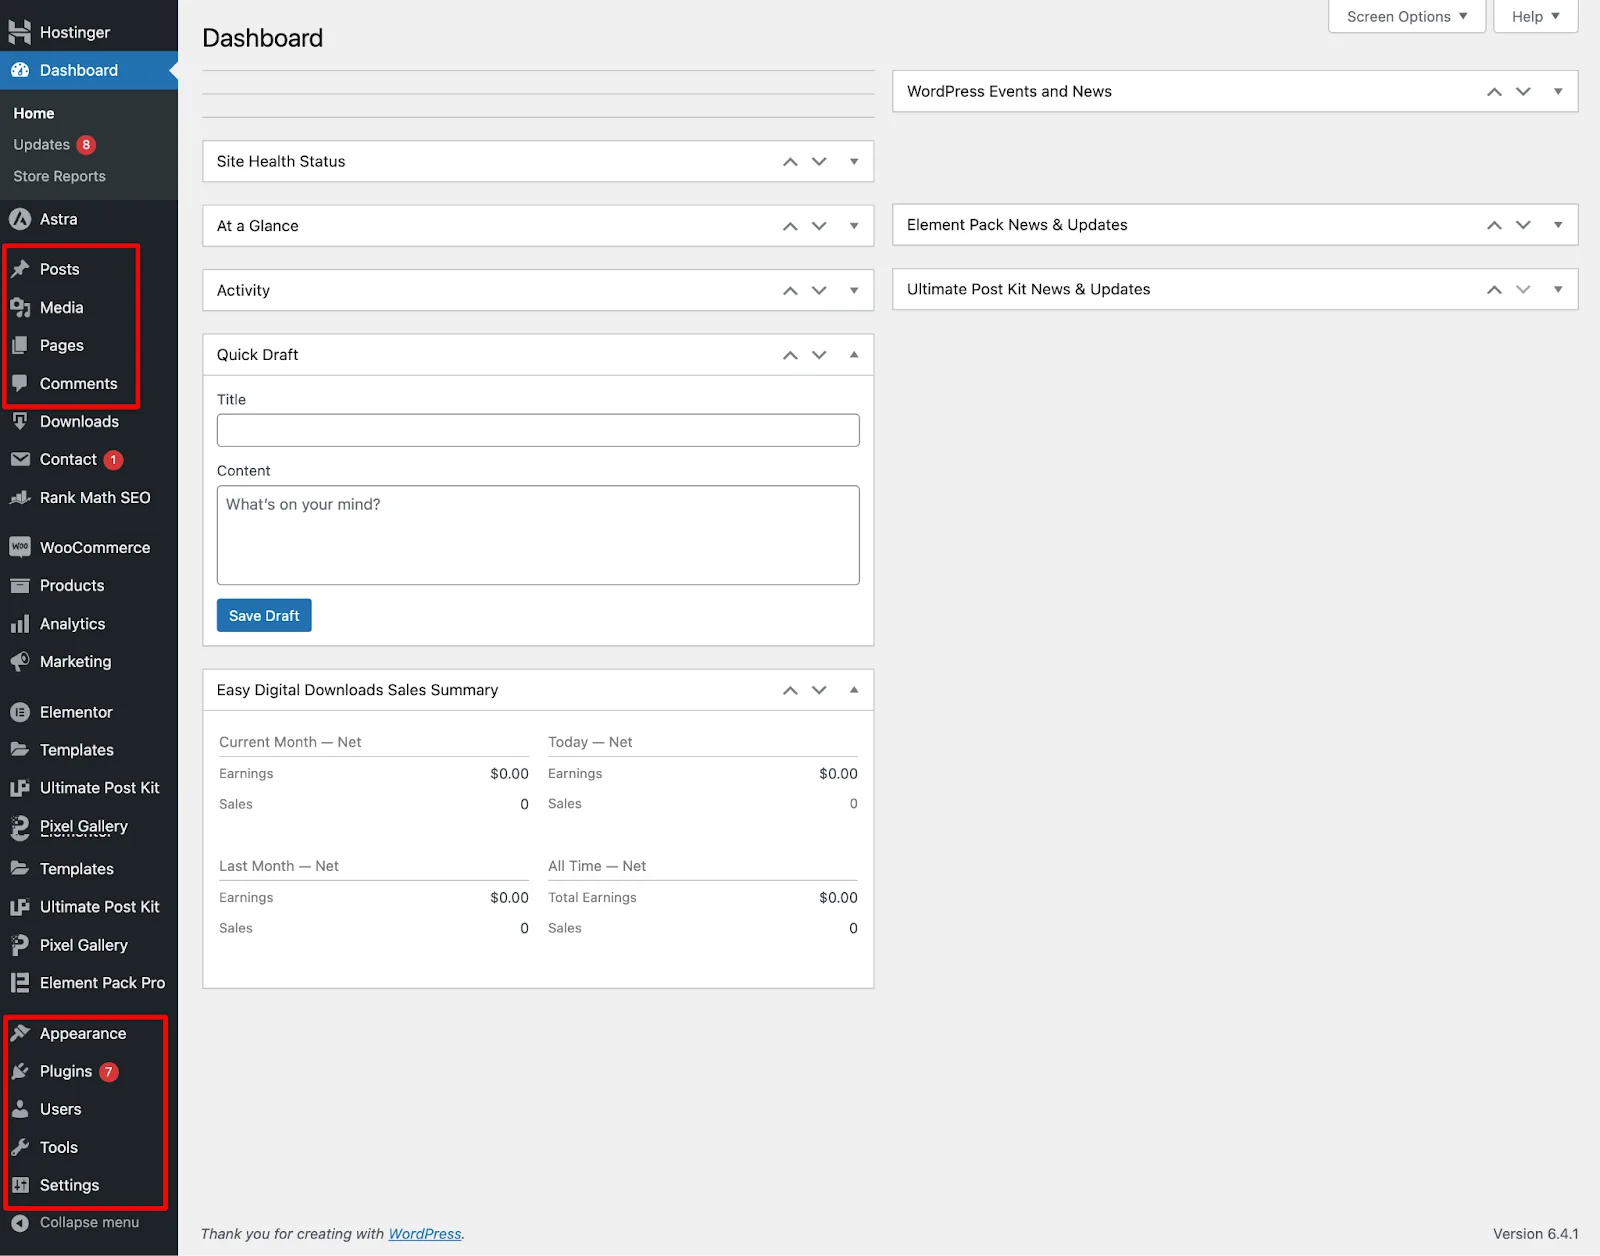
Task: Click the Contact envelope icon
Action: 20,459
